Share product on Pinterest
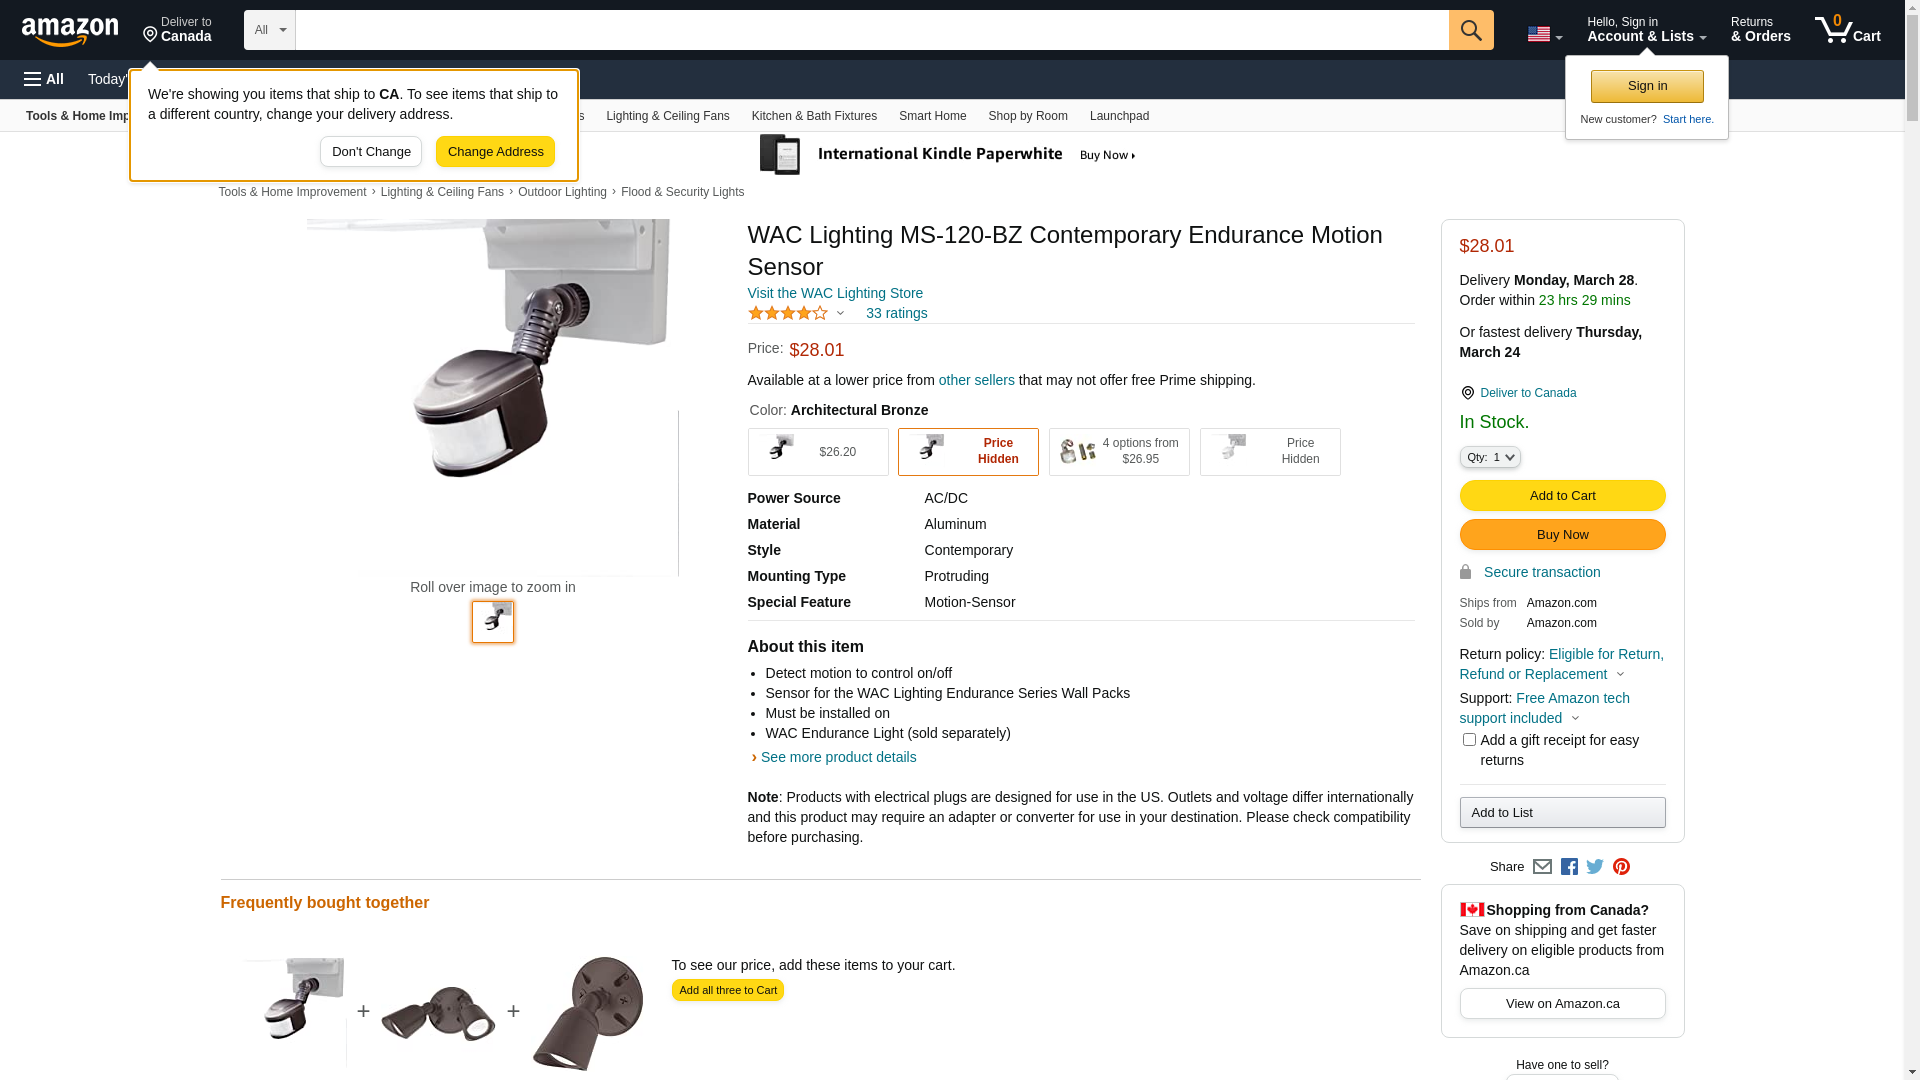This screenshot has height=1080, width=1920. (x=1621, y=867)
